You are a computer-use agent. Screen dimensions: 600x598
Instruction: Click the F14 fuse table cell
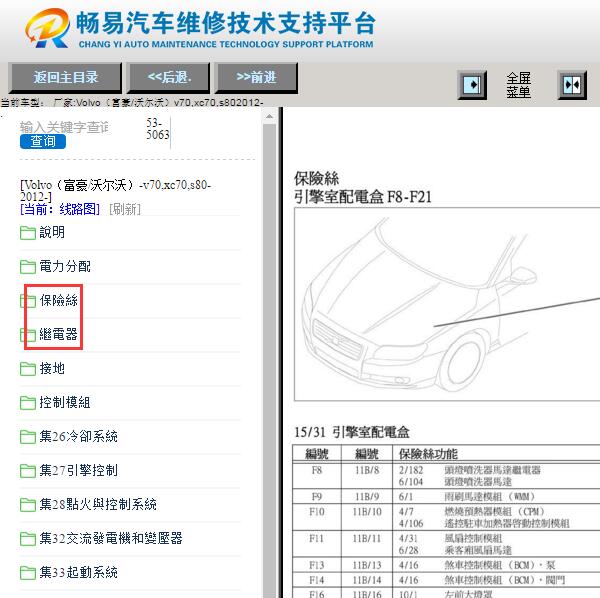317,580
